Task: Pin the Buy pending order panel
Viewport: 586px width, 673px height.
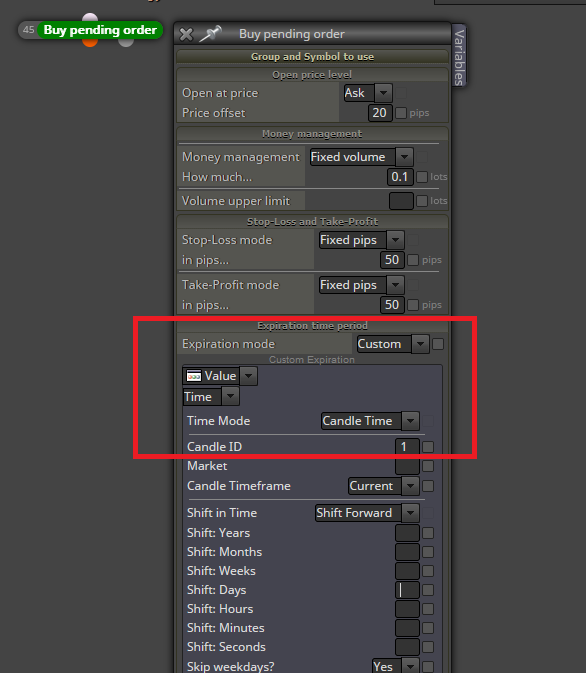Action: [x=210, y=33]
